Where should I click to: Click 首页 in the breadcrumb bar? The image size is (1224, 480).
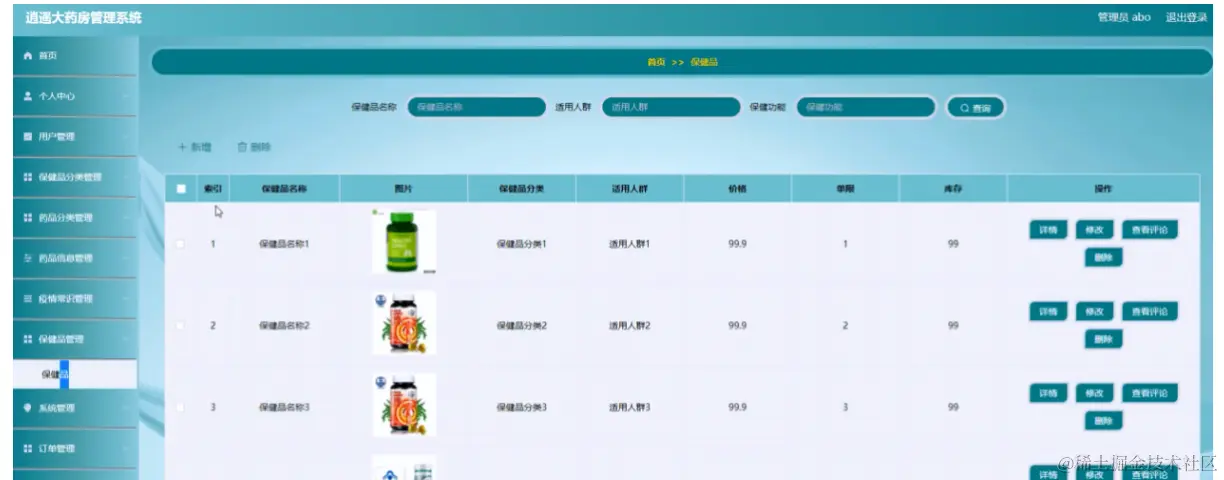coord(656,62)
